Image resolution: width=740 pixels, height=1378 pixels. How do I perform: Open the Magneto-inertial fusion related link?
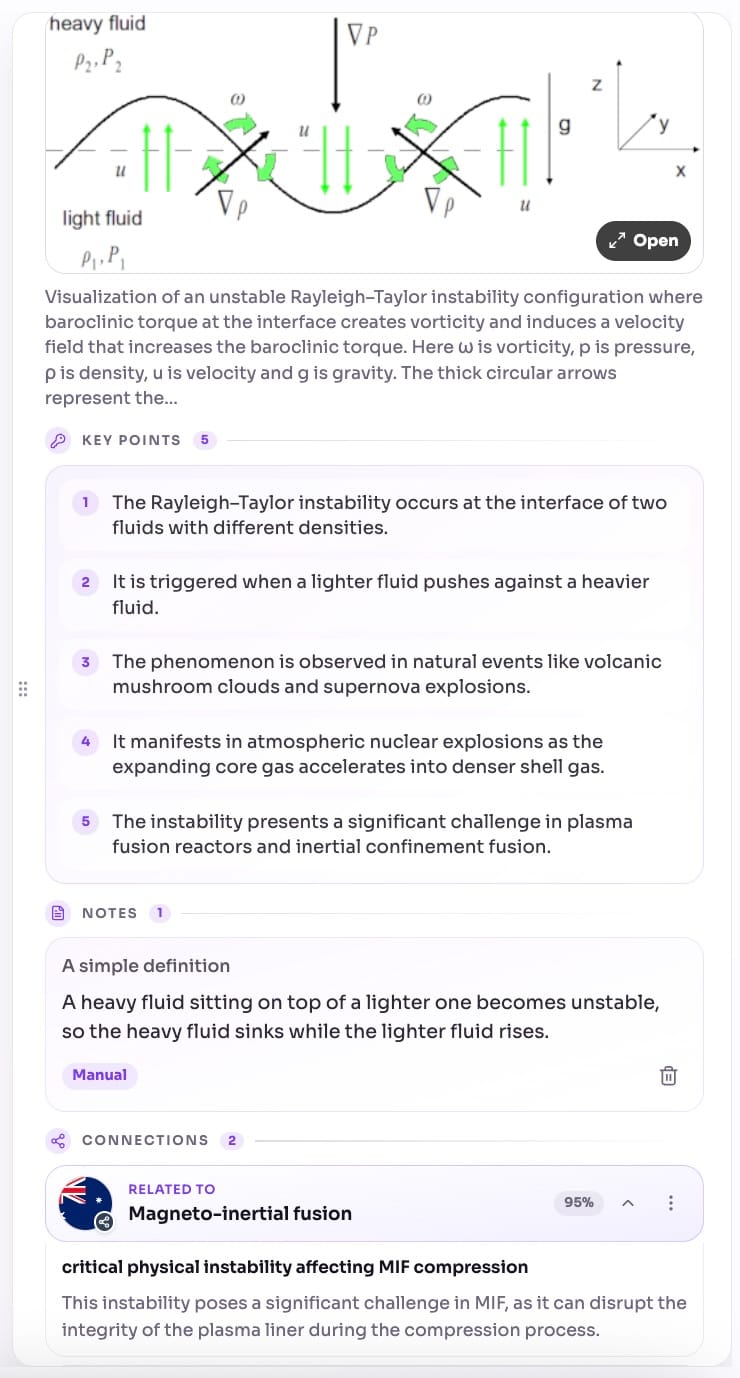tap(240, 1213)
